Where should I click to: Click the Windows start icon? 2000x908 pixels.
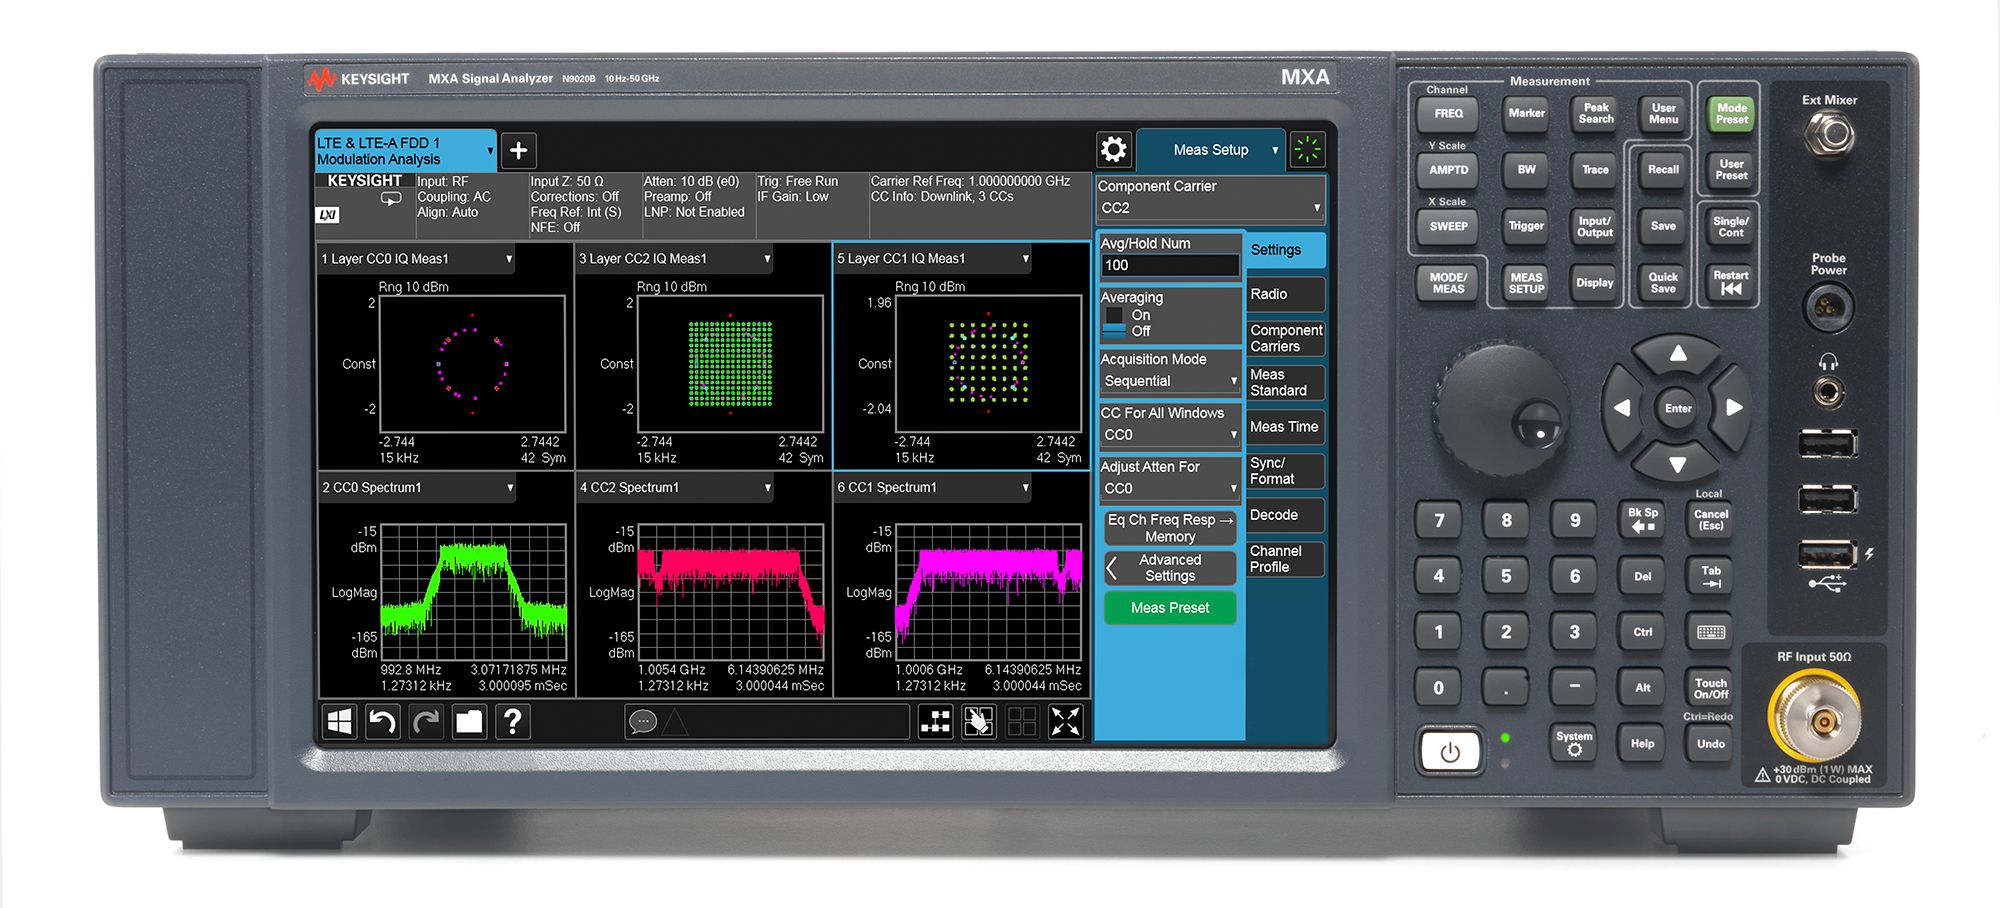coord(340,721)
